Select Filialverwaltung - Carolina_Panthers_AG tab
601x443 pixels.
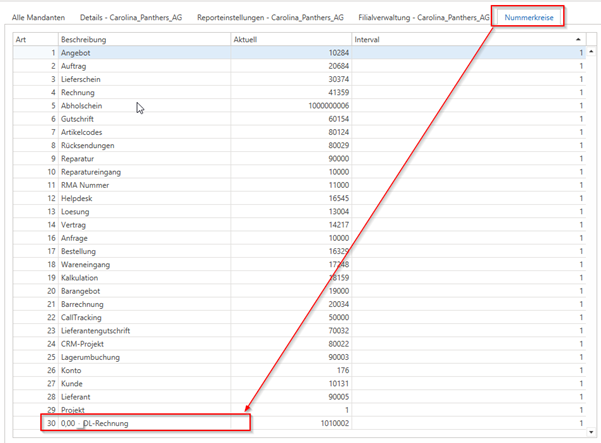click(x=418, y=18)
